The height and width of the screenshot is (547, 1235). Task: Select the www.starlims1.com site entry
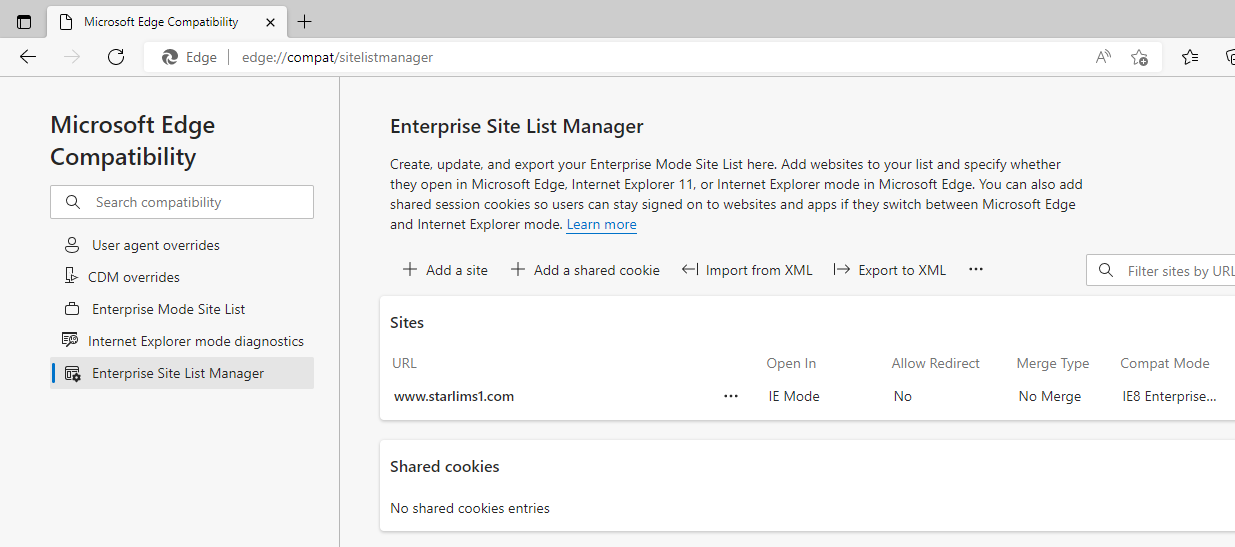tap(454, 396)
